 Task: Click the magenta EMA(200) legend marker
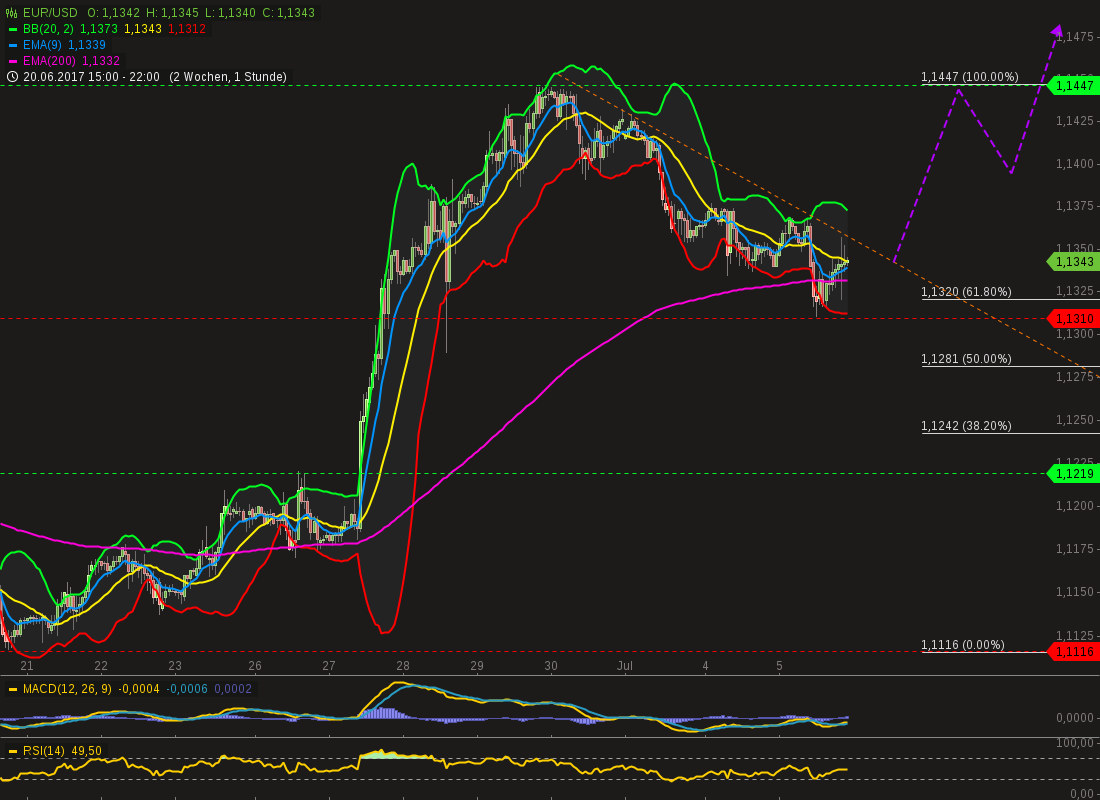tap(12, 61)
